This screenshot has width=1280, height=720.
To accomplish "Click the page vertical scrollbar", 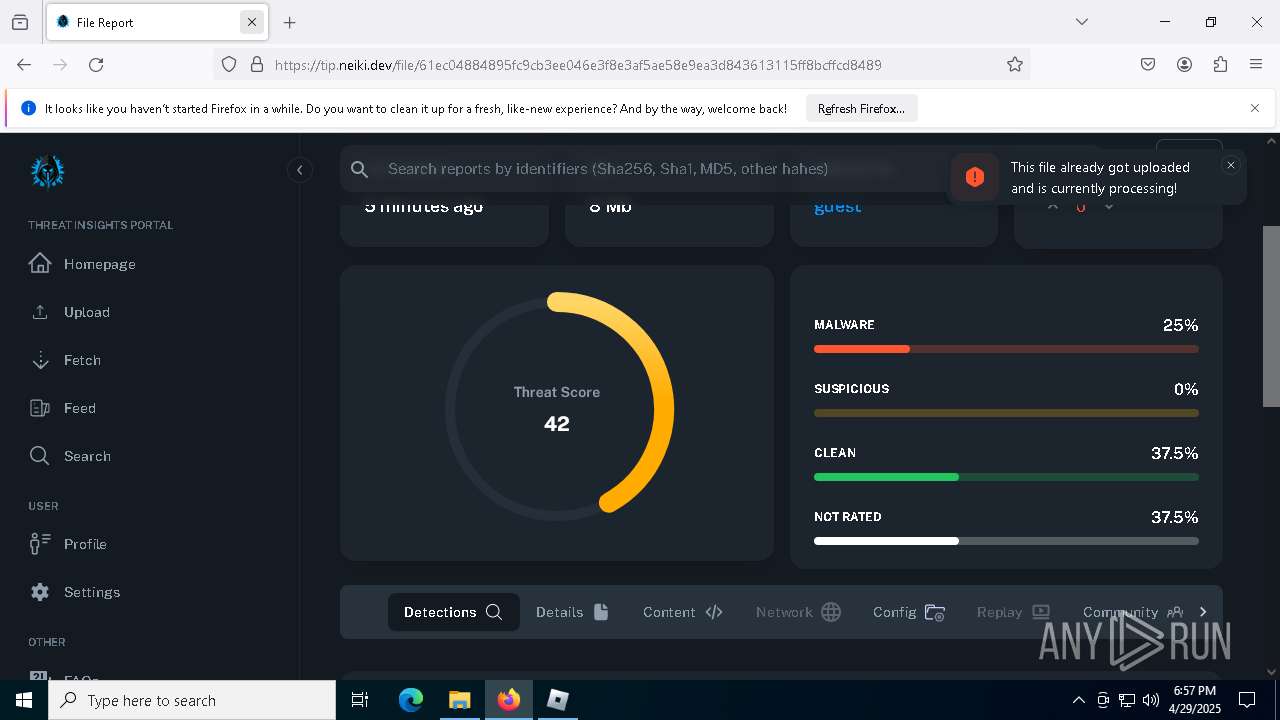I will coord(1271,316).
